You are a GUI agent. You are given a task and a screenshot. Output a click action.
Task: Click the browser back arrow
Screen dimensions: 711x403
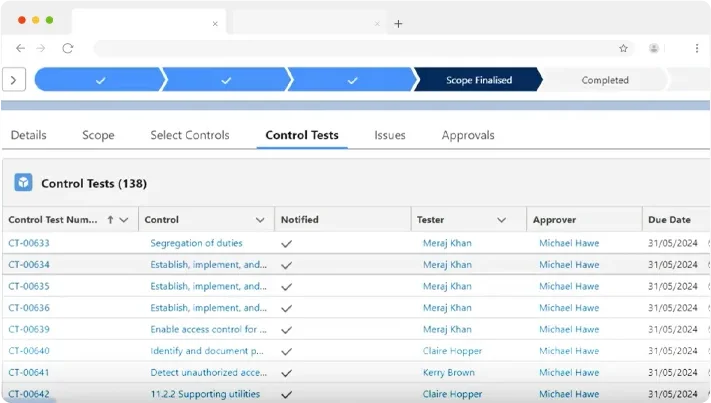(x=20, y=48)
